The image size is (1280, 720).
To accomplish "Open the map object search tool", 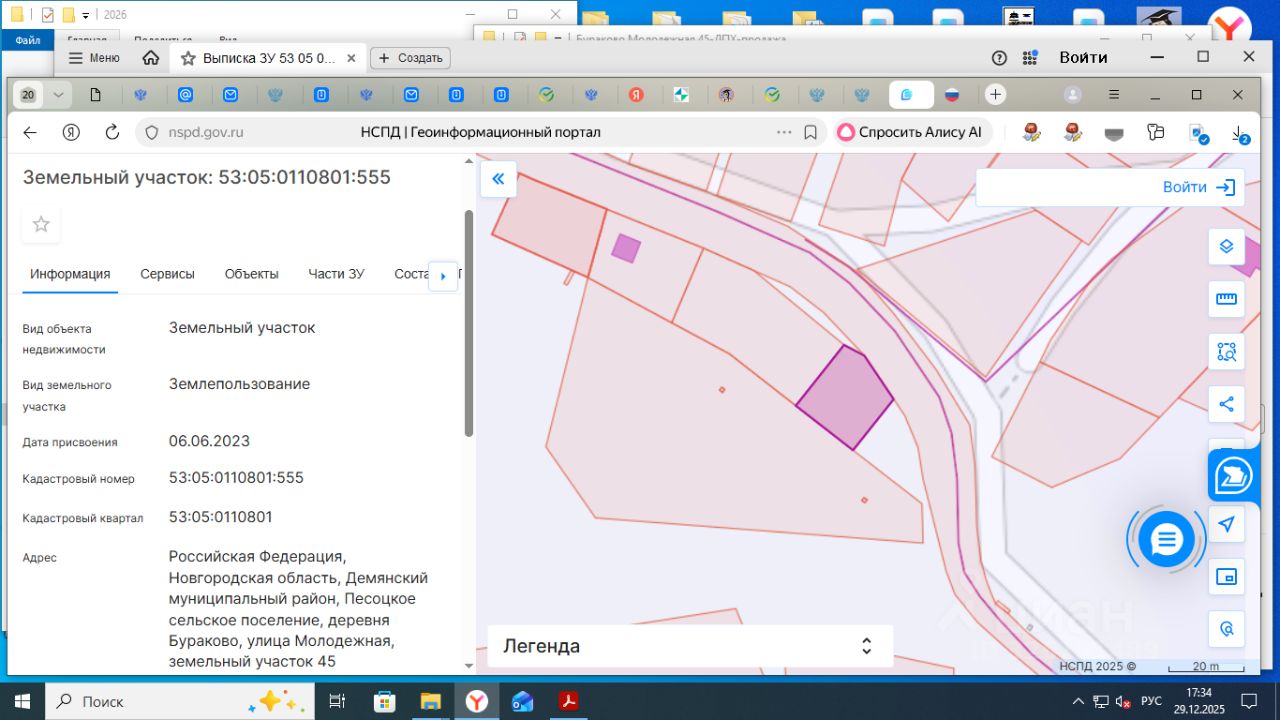I will tap(1227, 629).
